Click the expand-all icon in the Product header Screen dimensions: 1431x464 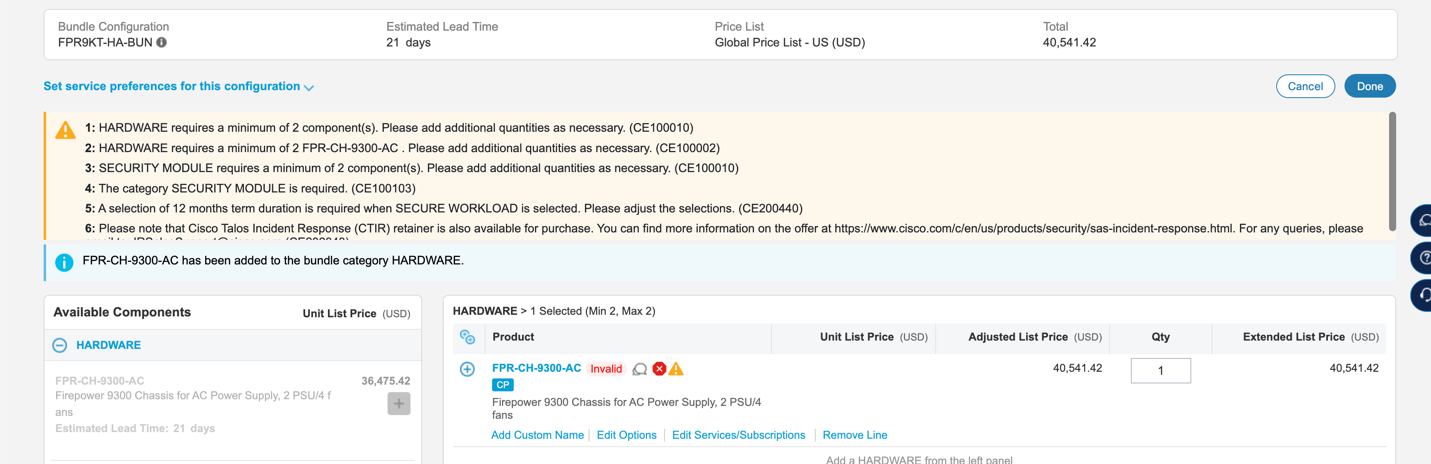467,337
